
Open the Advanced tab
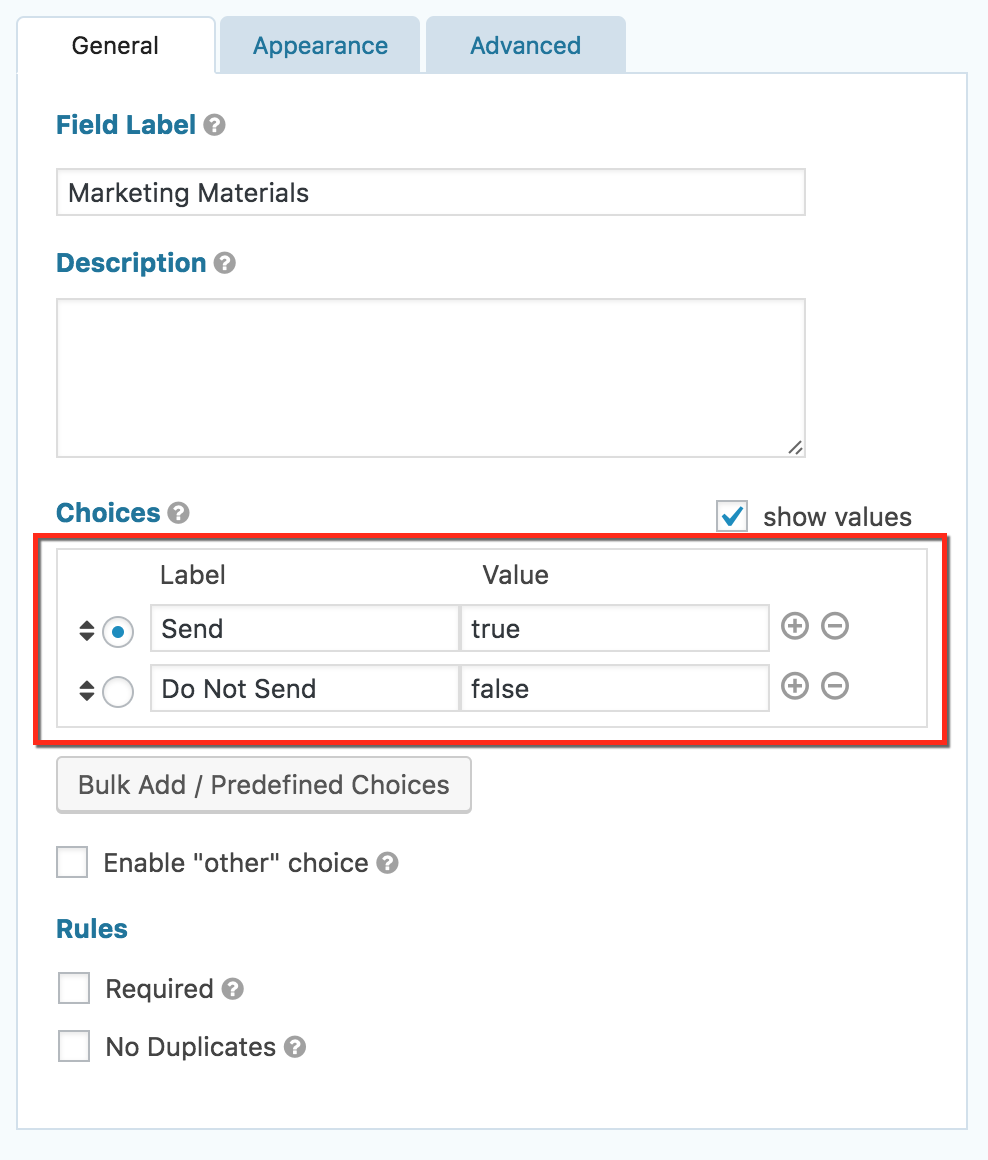coord(525,46)
